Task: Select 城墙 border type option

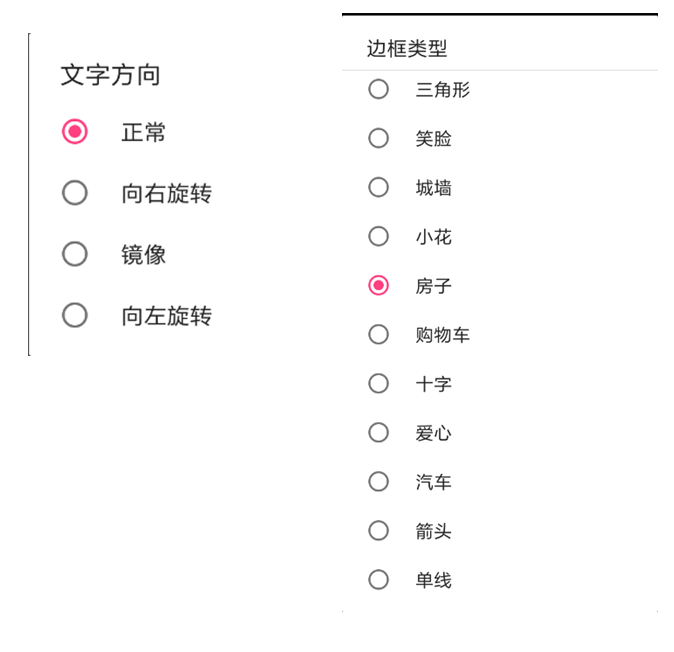Action: (x=378, y=187)
